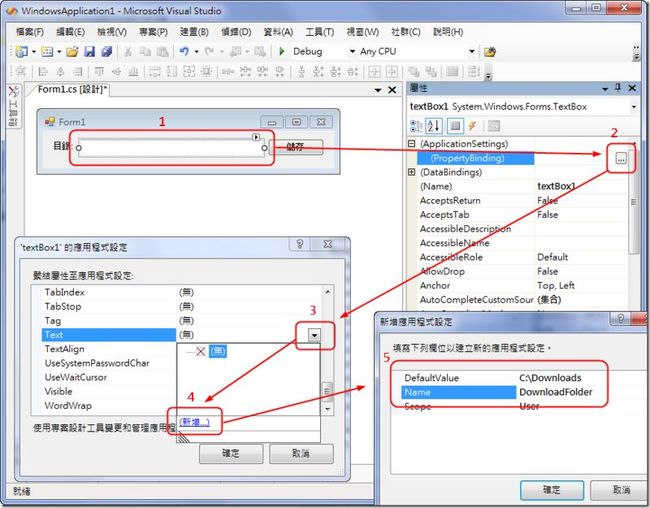Collapse the (ApplicationSettings) property group
The image size is (650, 508).
pyautogui.click(x=411, y=144)
